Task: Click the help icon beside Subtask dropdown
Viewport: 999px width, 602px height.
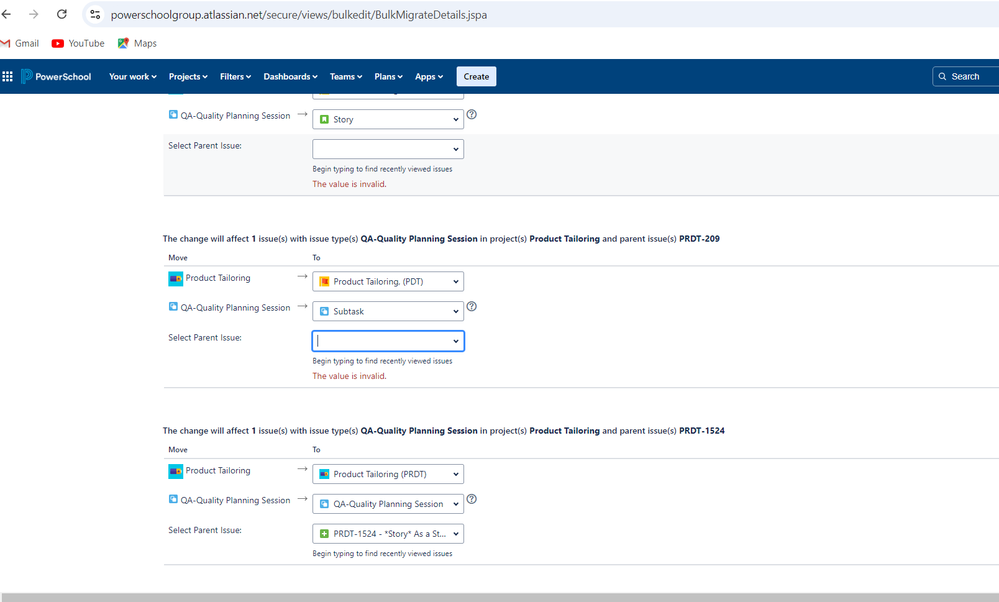Action: tap(471, 306)
